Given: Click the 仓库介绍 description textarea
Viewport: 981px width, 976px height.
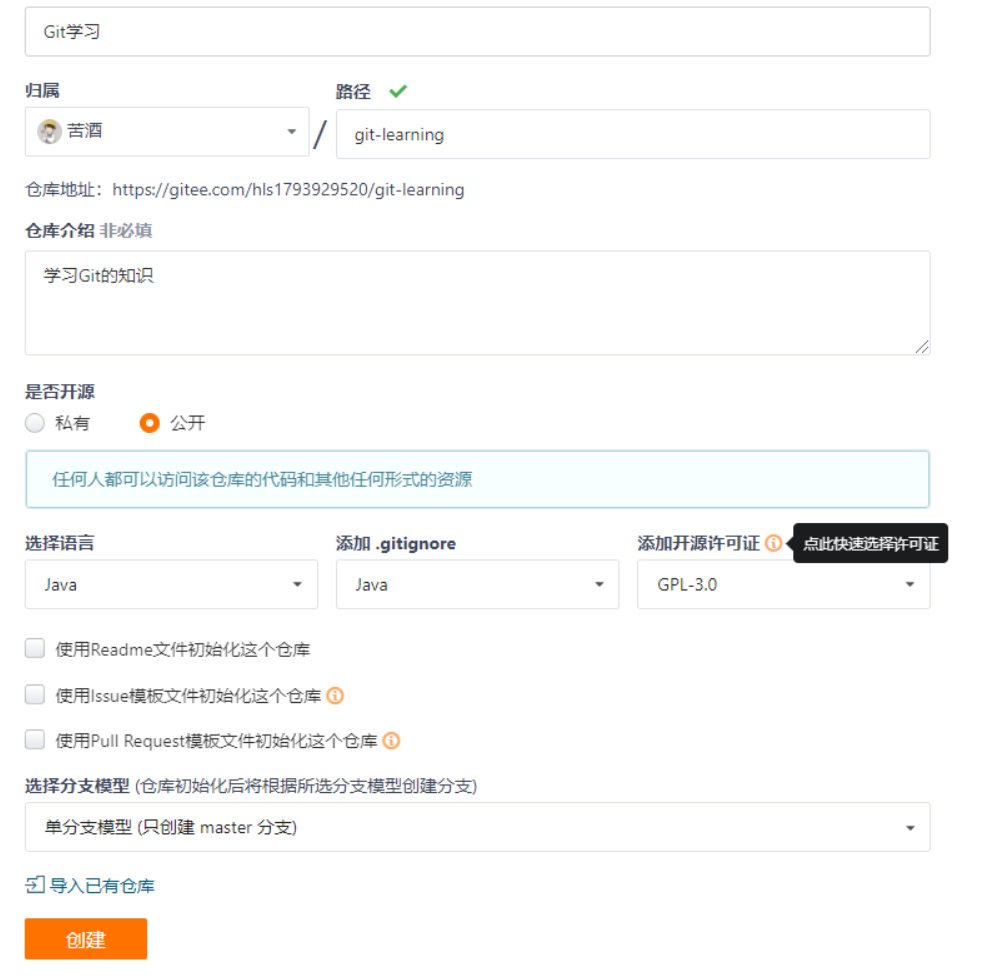Looking at the screenshot, I should point(477,303).
